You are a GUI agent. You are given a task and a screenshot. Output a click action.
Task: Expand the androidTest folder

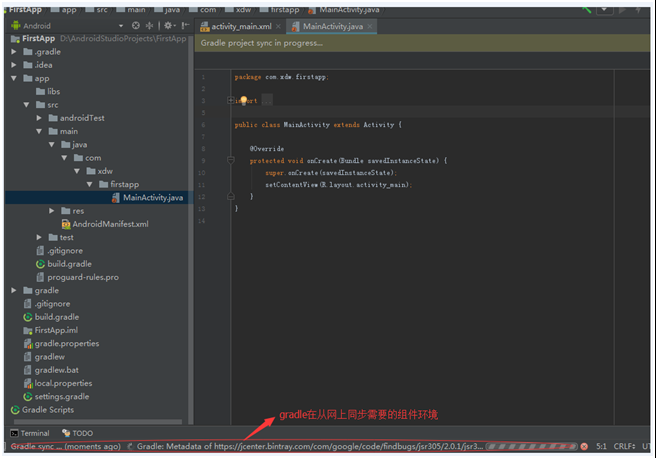tap(39, 118)
